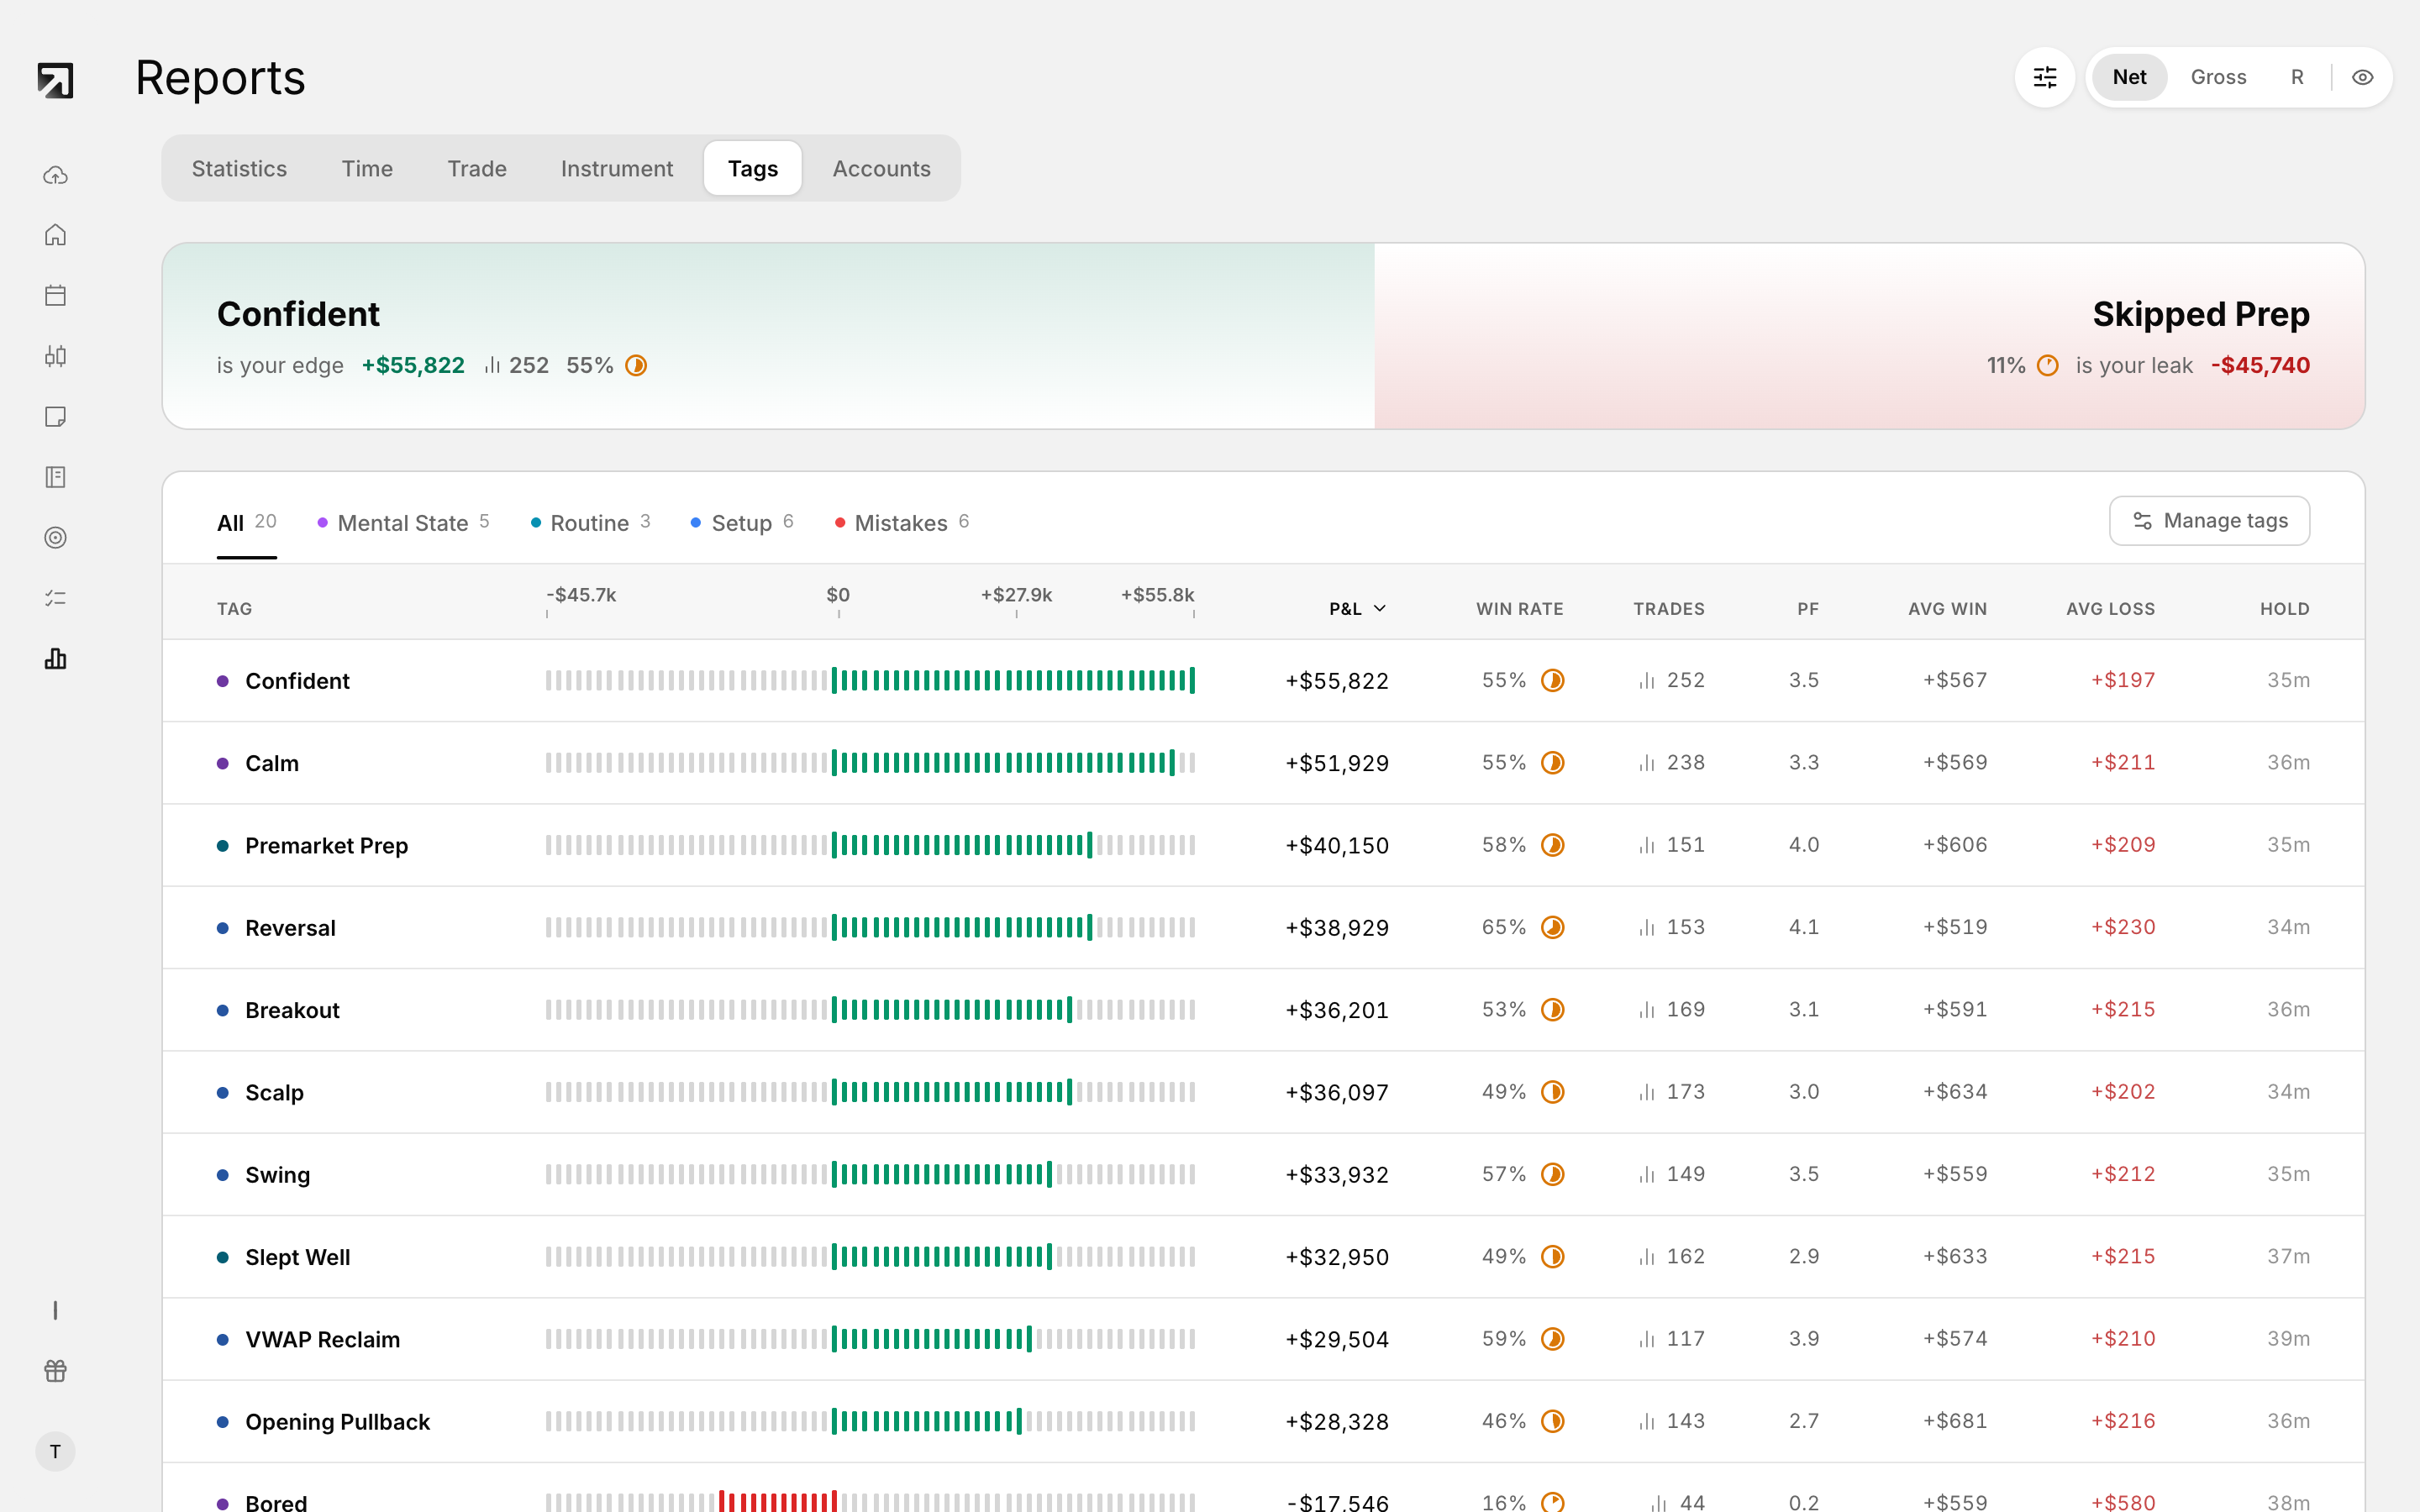
Task: Open the Skipped Prep leak banner
Action: coord(1869,336)
